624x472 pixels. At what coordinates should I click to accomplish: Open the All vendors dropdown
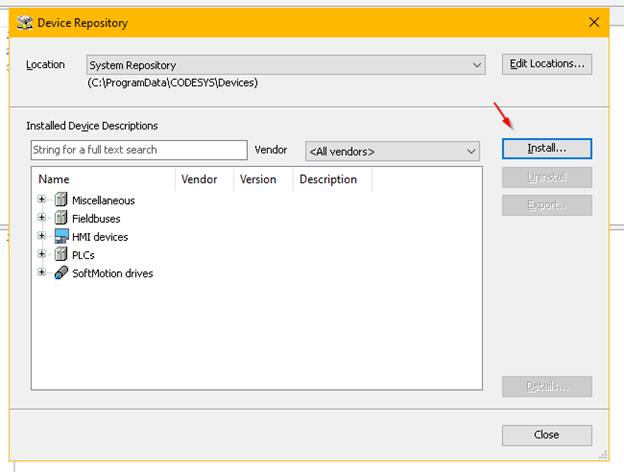392,151
